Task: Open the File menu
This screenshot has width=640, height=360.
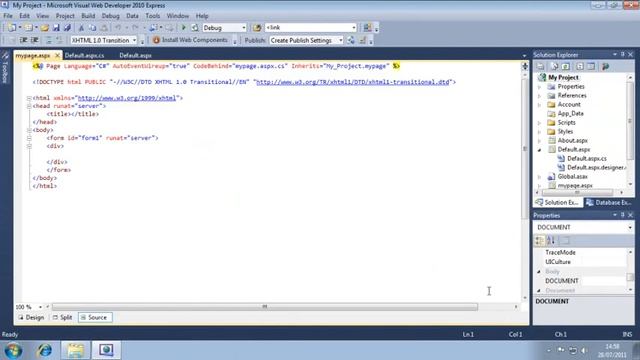Action: (x=8, y=16)
